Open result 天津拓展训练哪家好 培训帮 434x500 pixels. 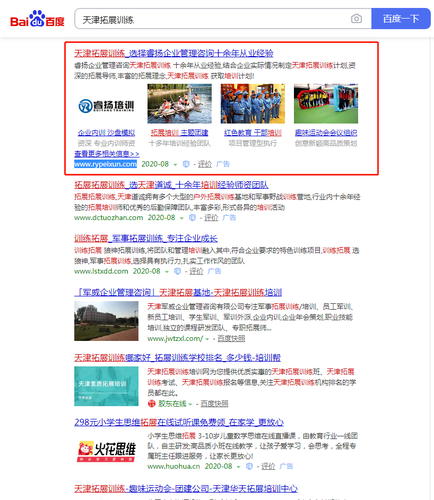[177, 358]
